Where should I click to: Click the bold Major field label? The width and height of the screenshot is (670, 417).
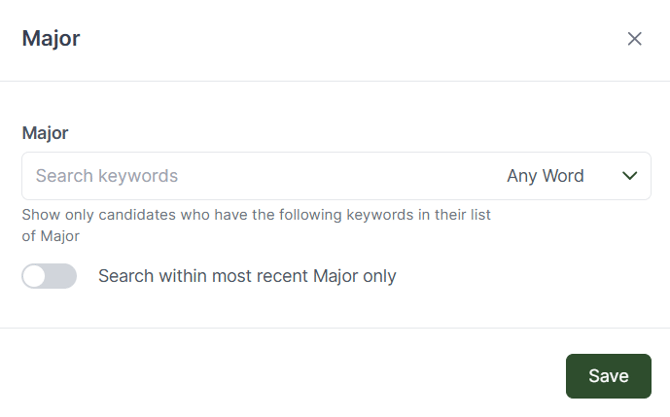pyautogui.click(x=45, y=132)
